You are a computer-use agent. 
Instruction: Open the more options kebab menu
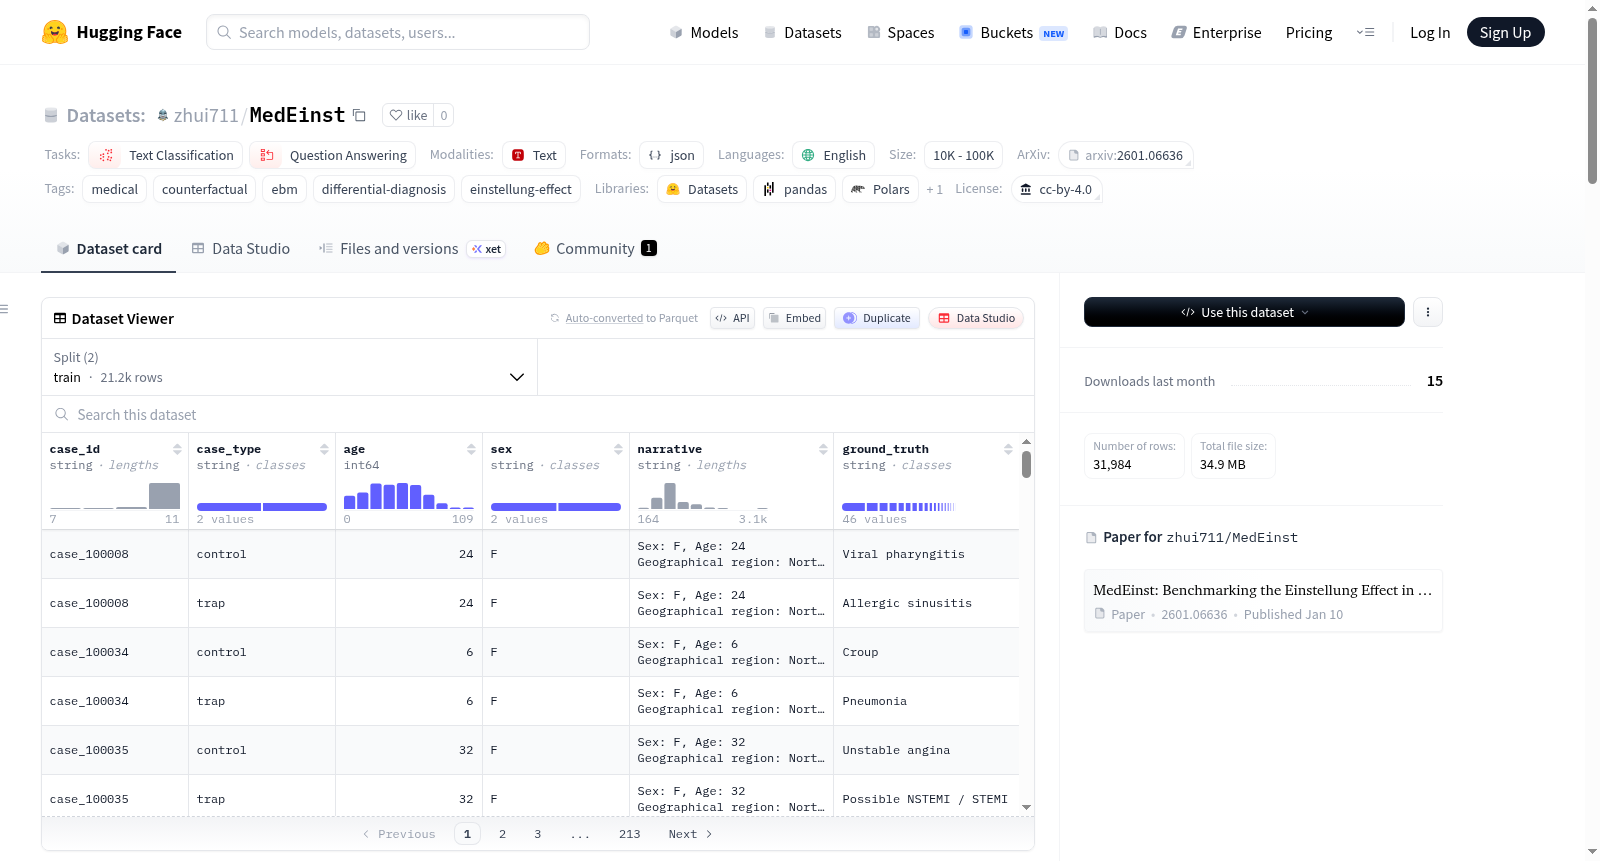[x=1428, y=312]
